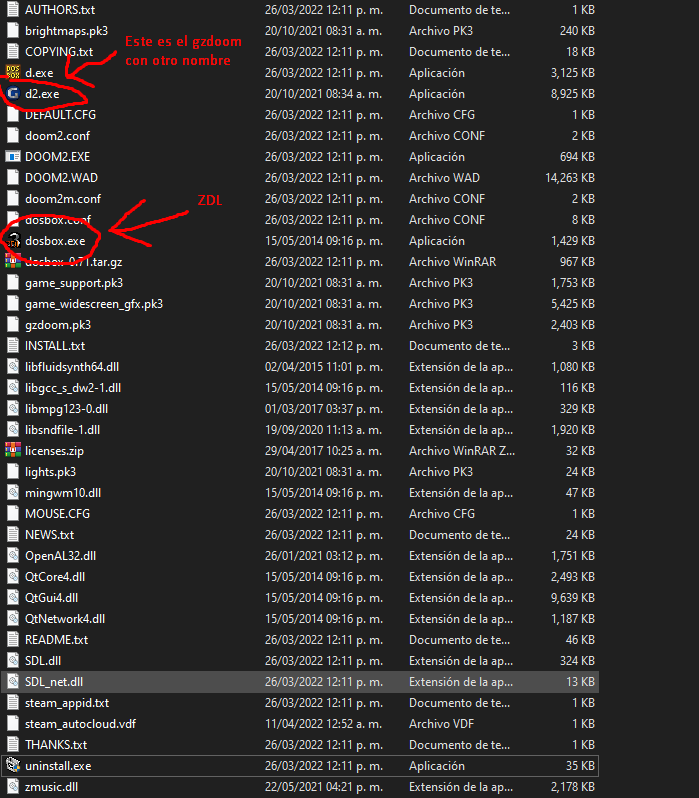
Task: Click the 9,639 KB size of QtGui4.dll
Action: pos(572,597)
